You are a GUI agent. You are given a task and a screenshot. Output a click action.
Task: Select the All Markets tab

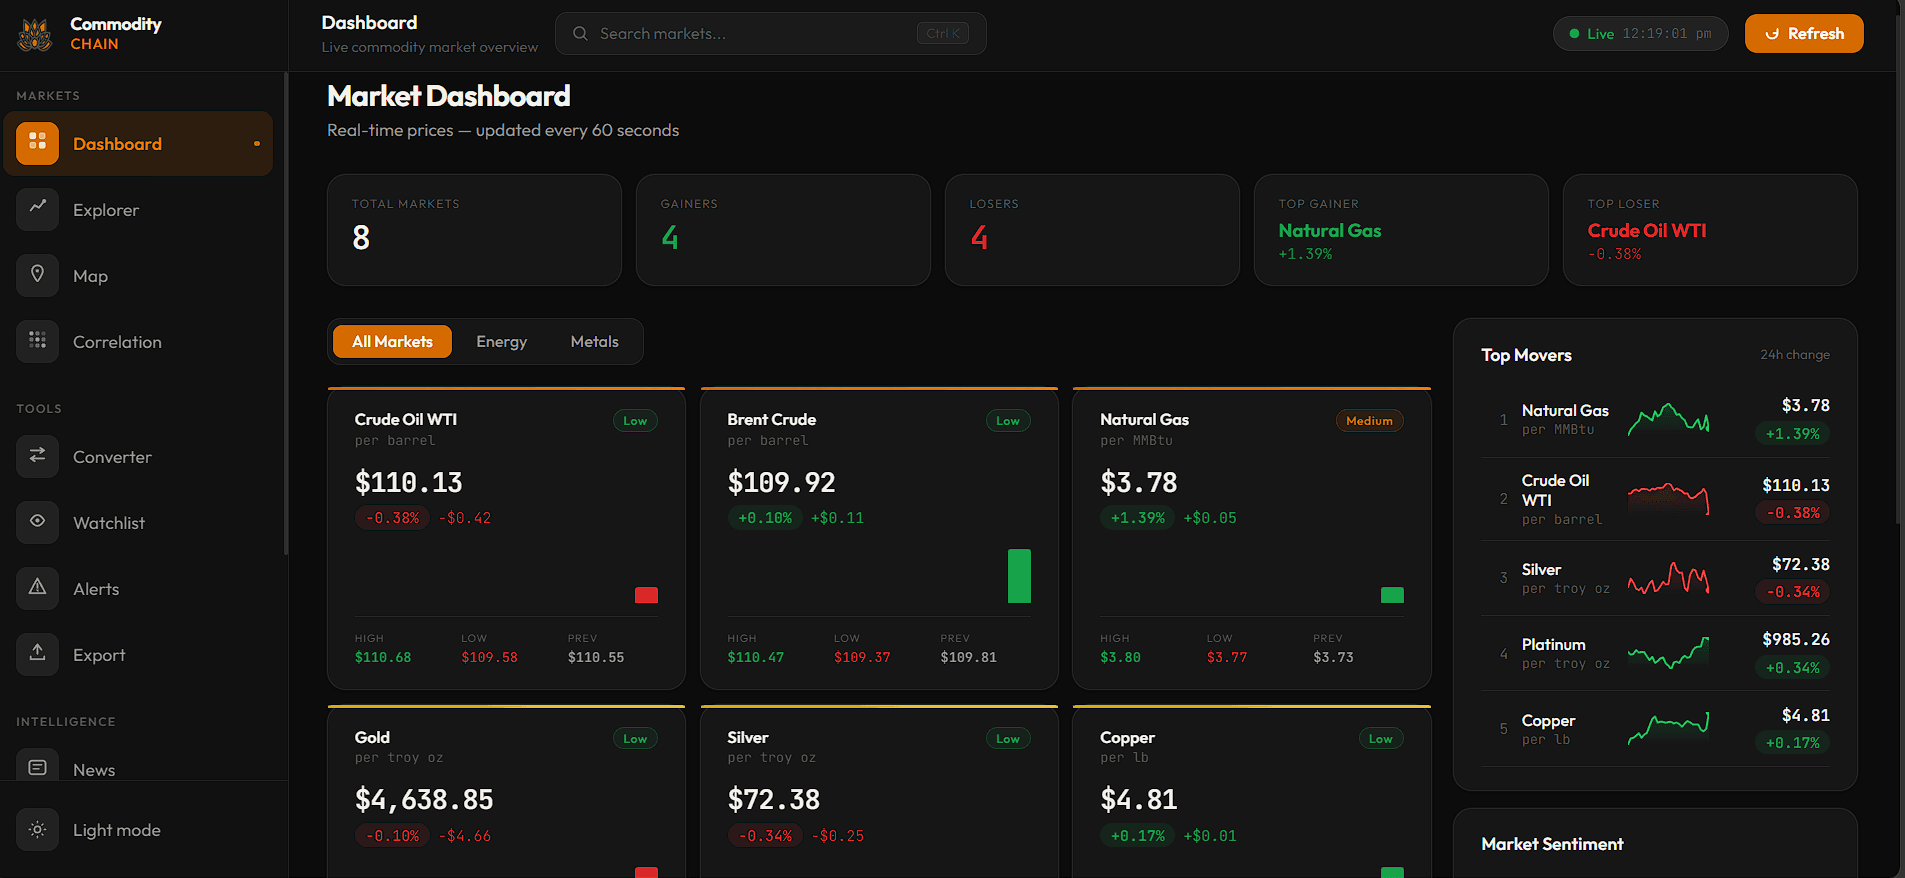point(392,342)
